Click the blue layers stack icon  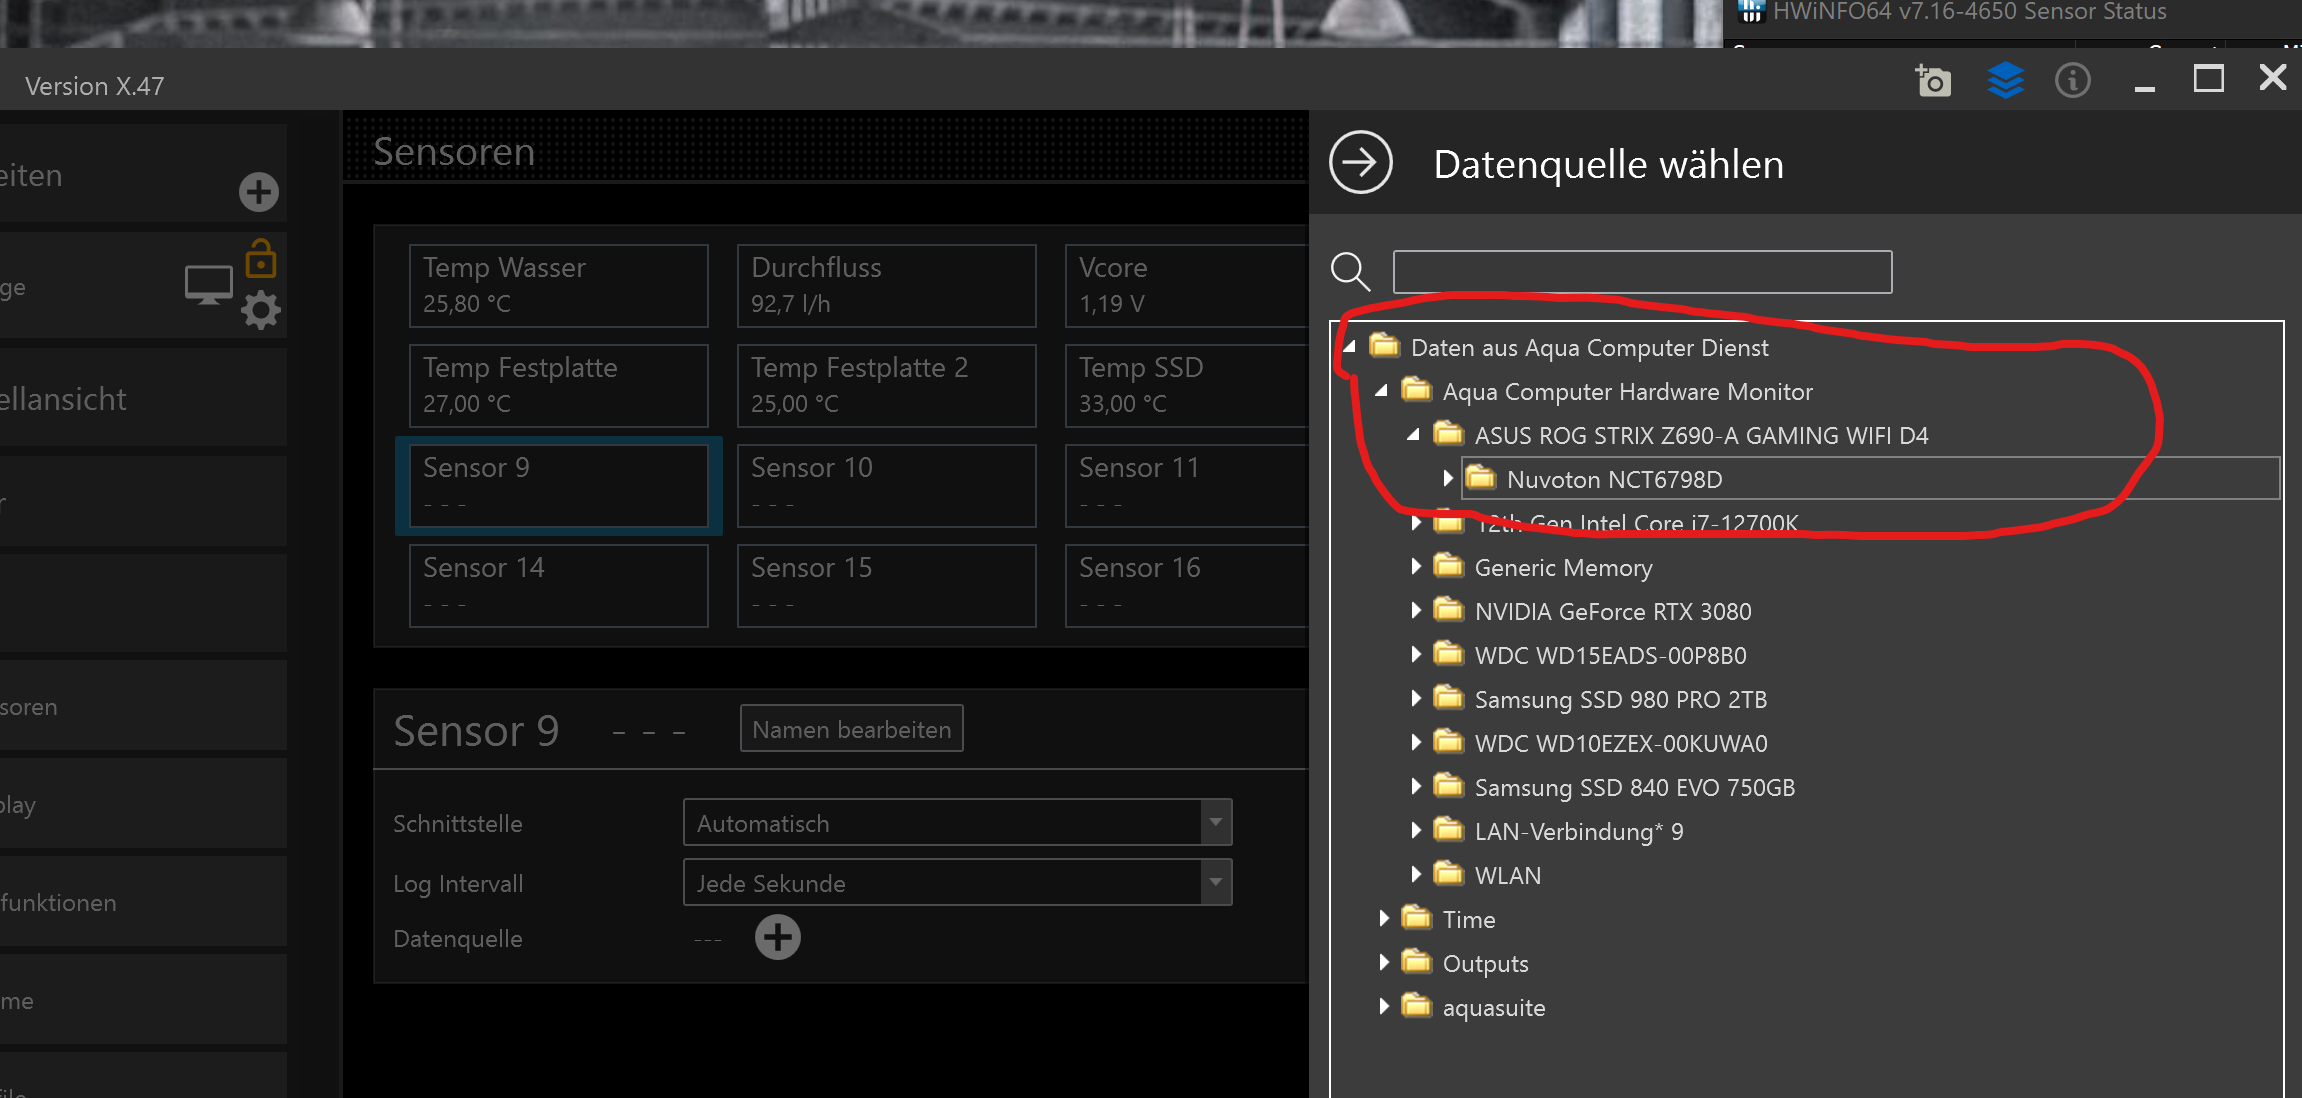tap(2005, 80)
